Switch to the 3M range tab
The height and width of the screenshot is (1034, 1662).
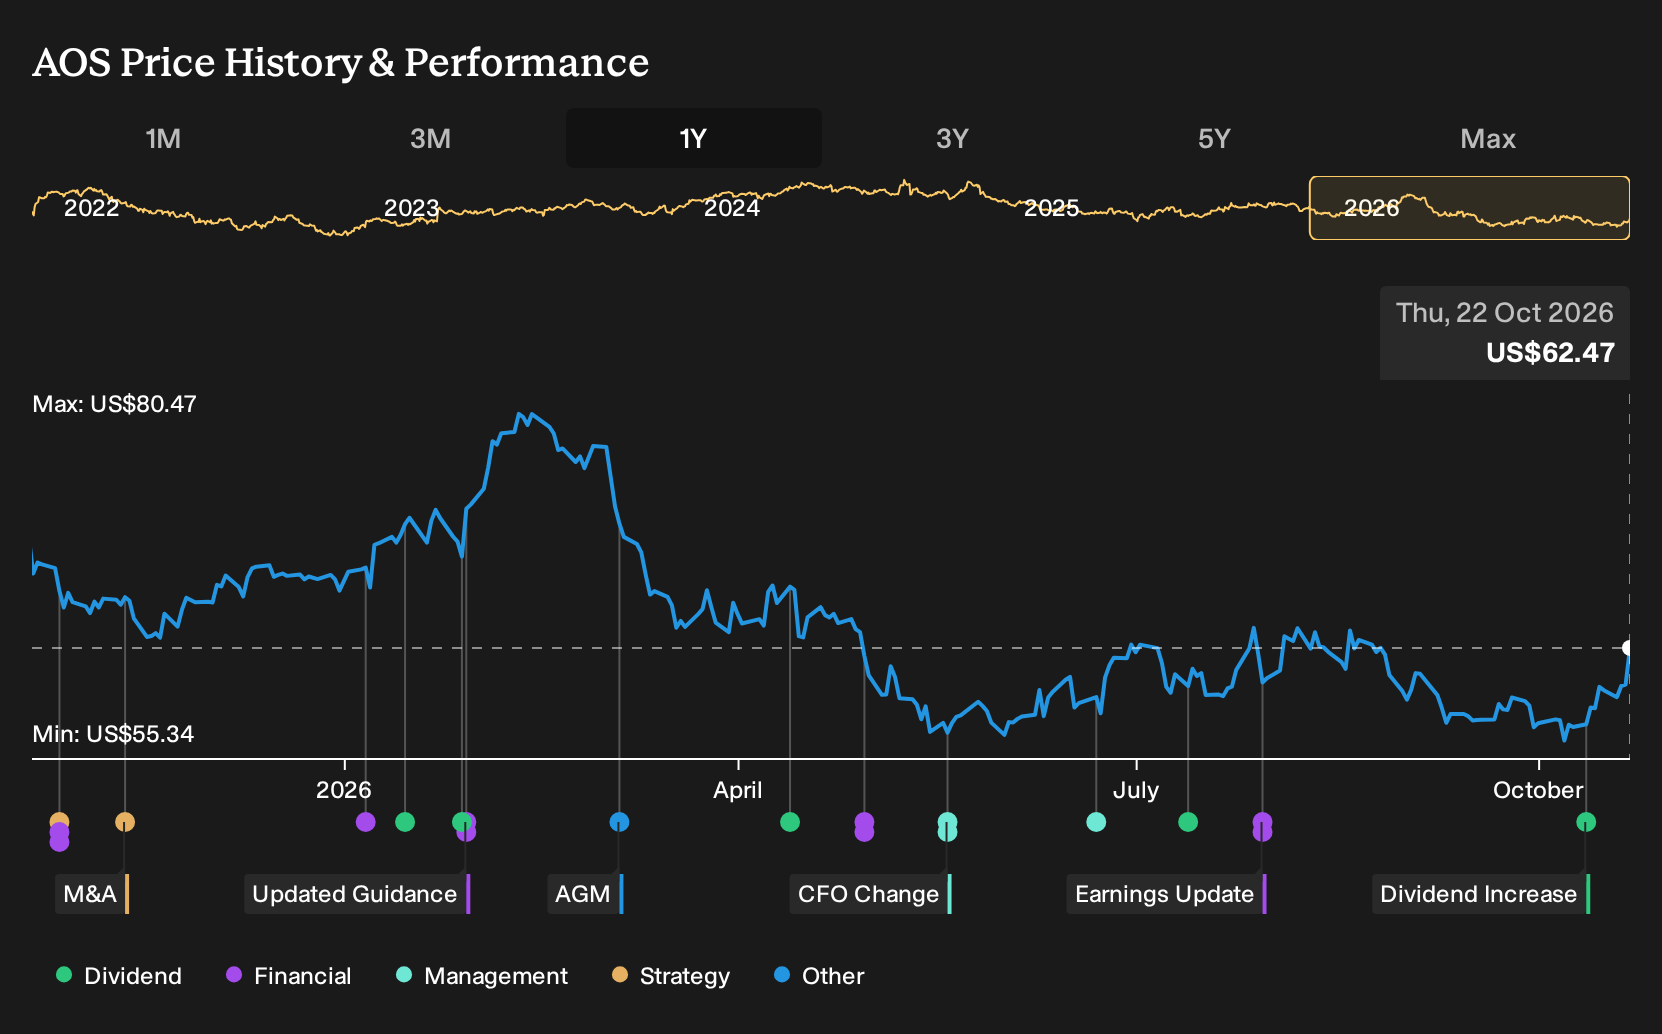point(430,138)
